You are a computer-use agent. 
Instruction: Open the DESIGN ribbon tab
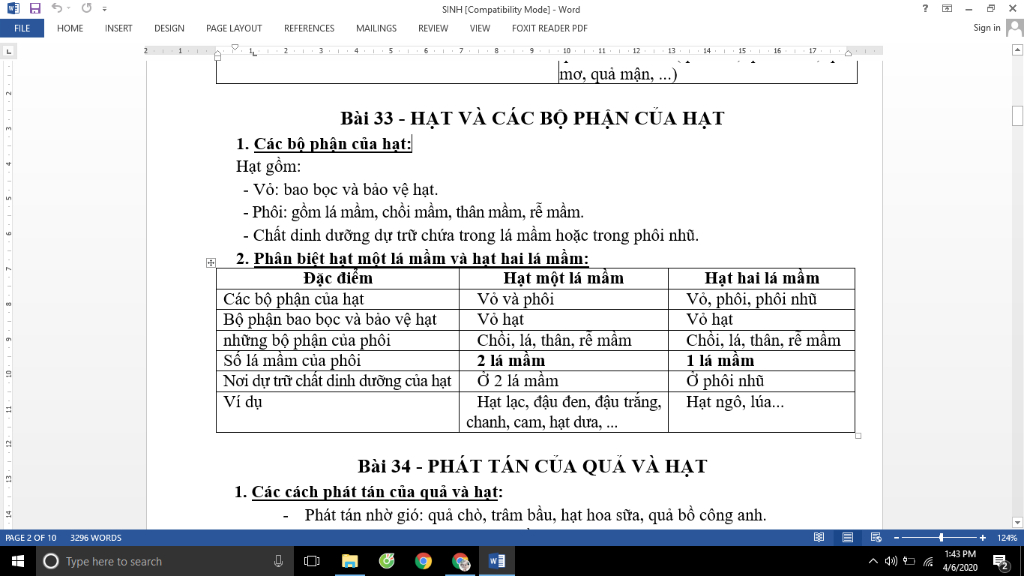(x=169, y=28)
